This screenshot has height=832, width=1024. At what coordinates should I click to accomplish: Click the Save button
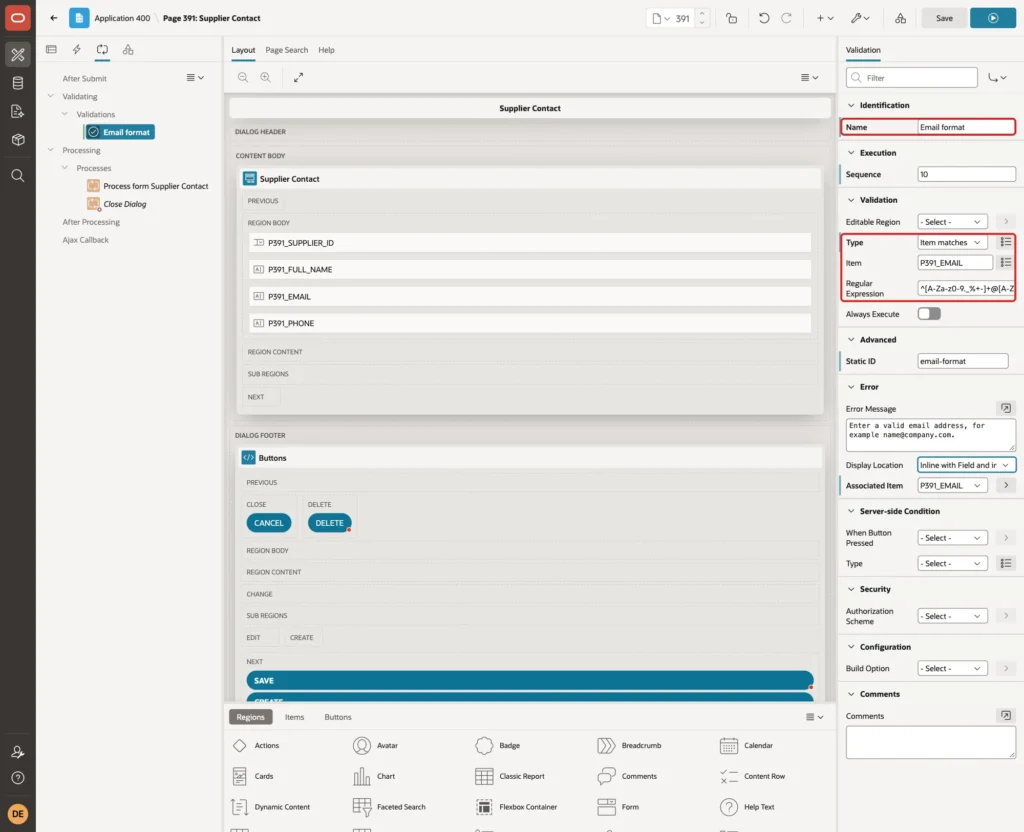[x=944, y=18]
